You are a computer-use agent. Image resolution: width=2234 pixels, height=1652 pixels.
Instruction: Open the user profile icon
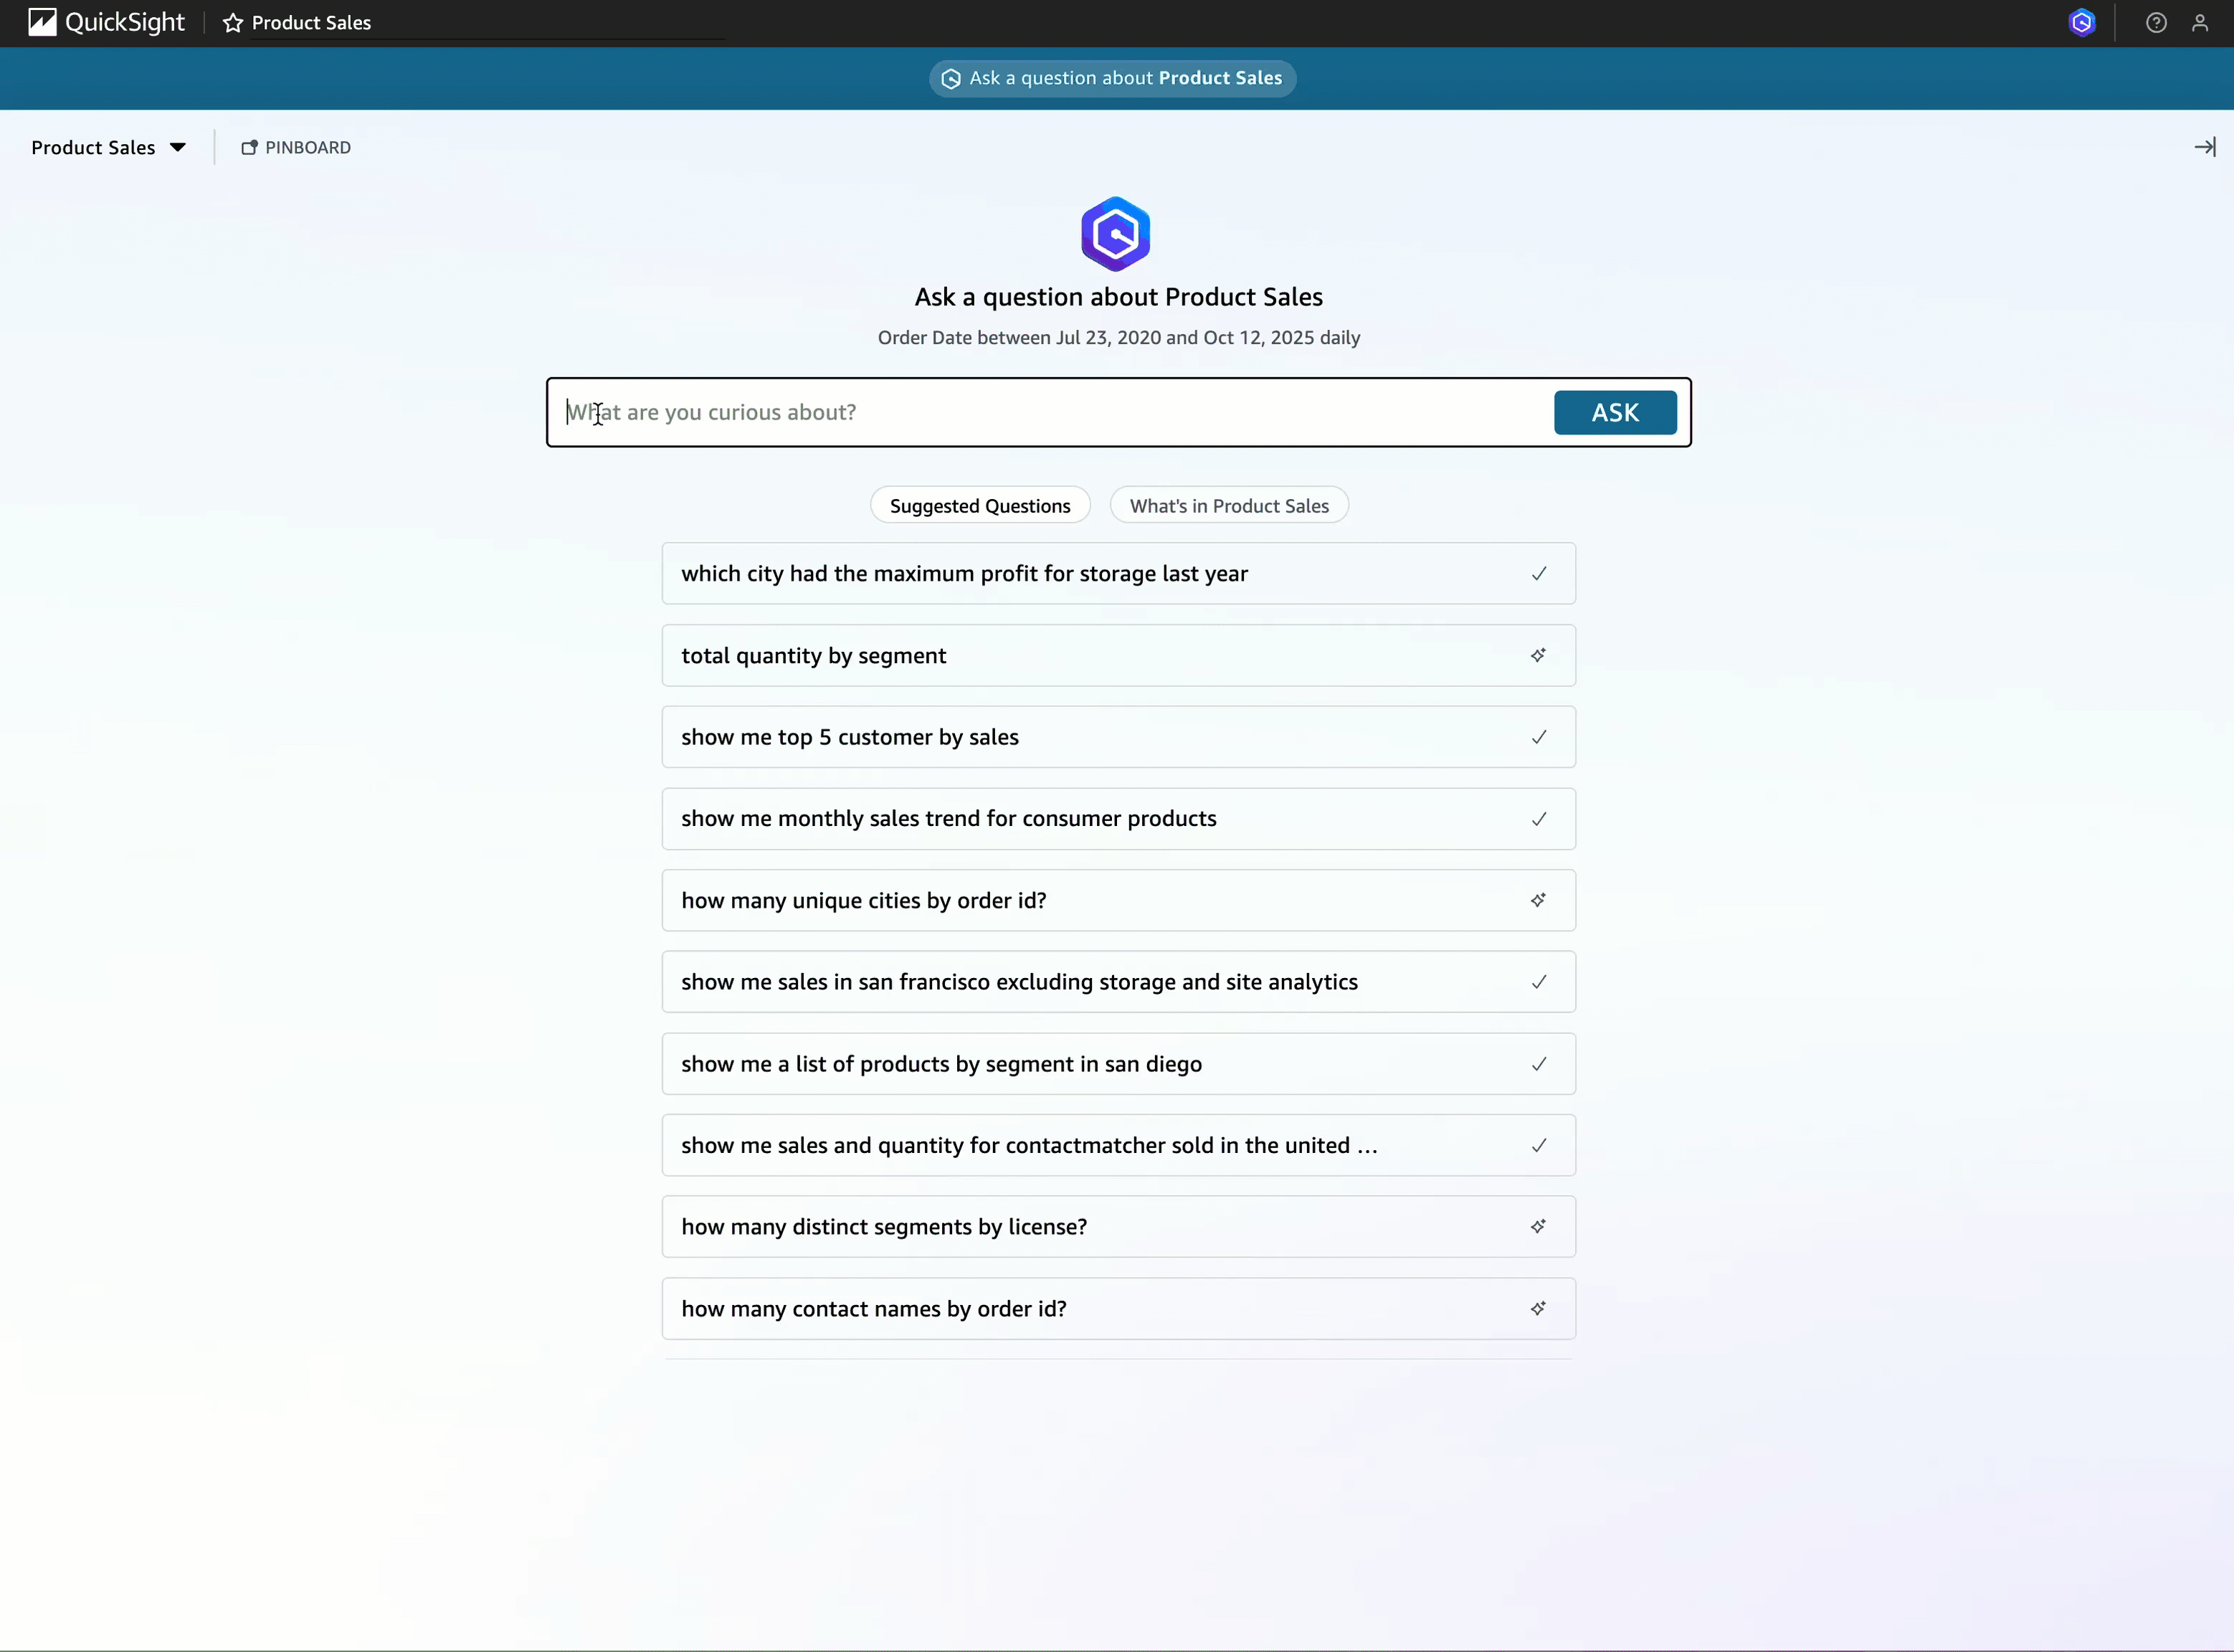(x=2199, y=23)
